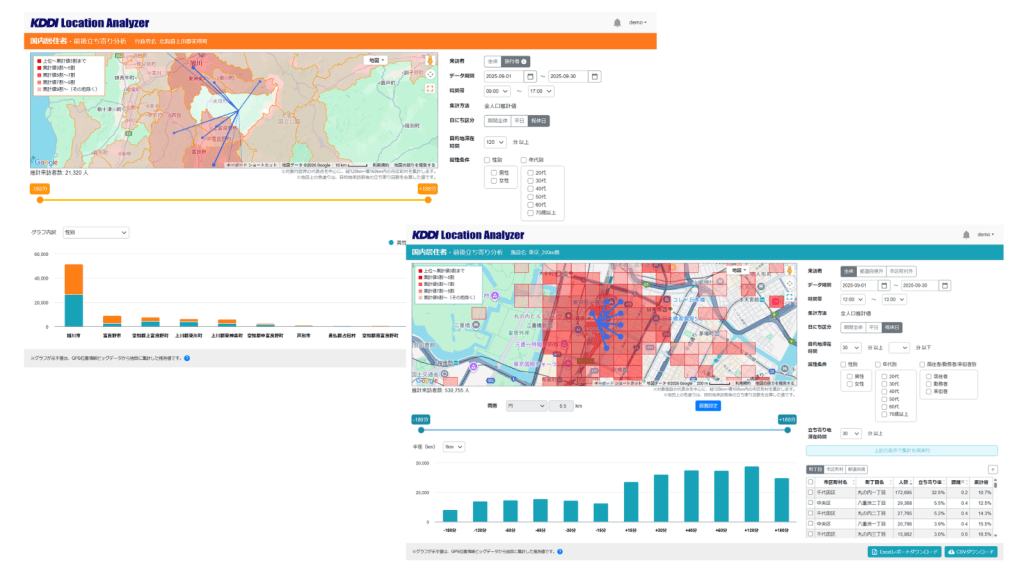Enable 性別 checkbox in the orange window
Screen dimensions: 1024x576
click(487, 160)
